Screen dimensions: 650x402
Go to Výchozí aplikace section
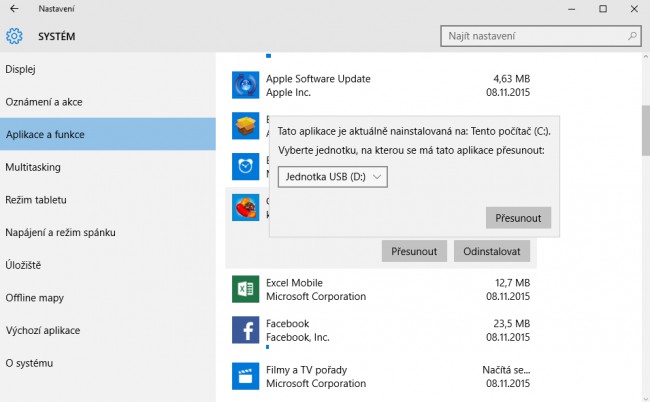pyautogui.click(x=43, y=330)
